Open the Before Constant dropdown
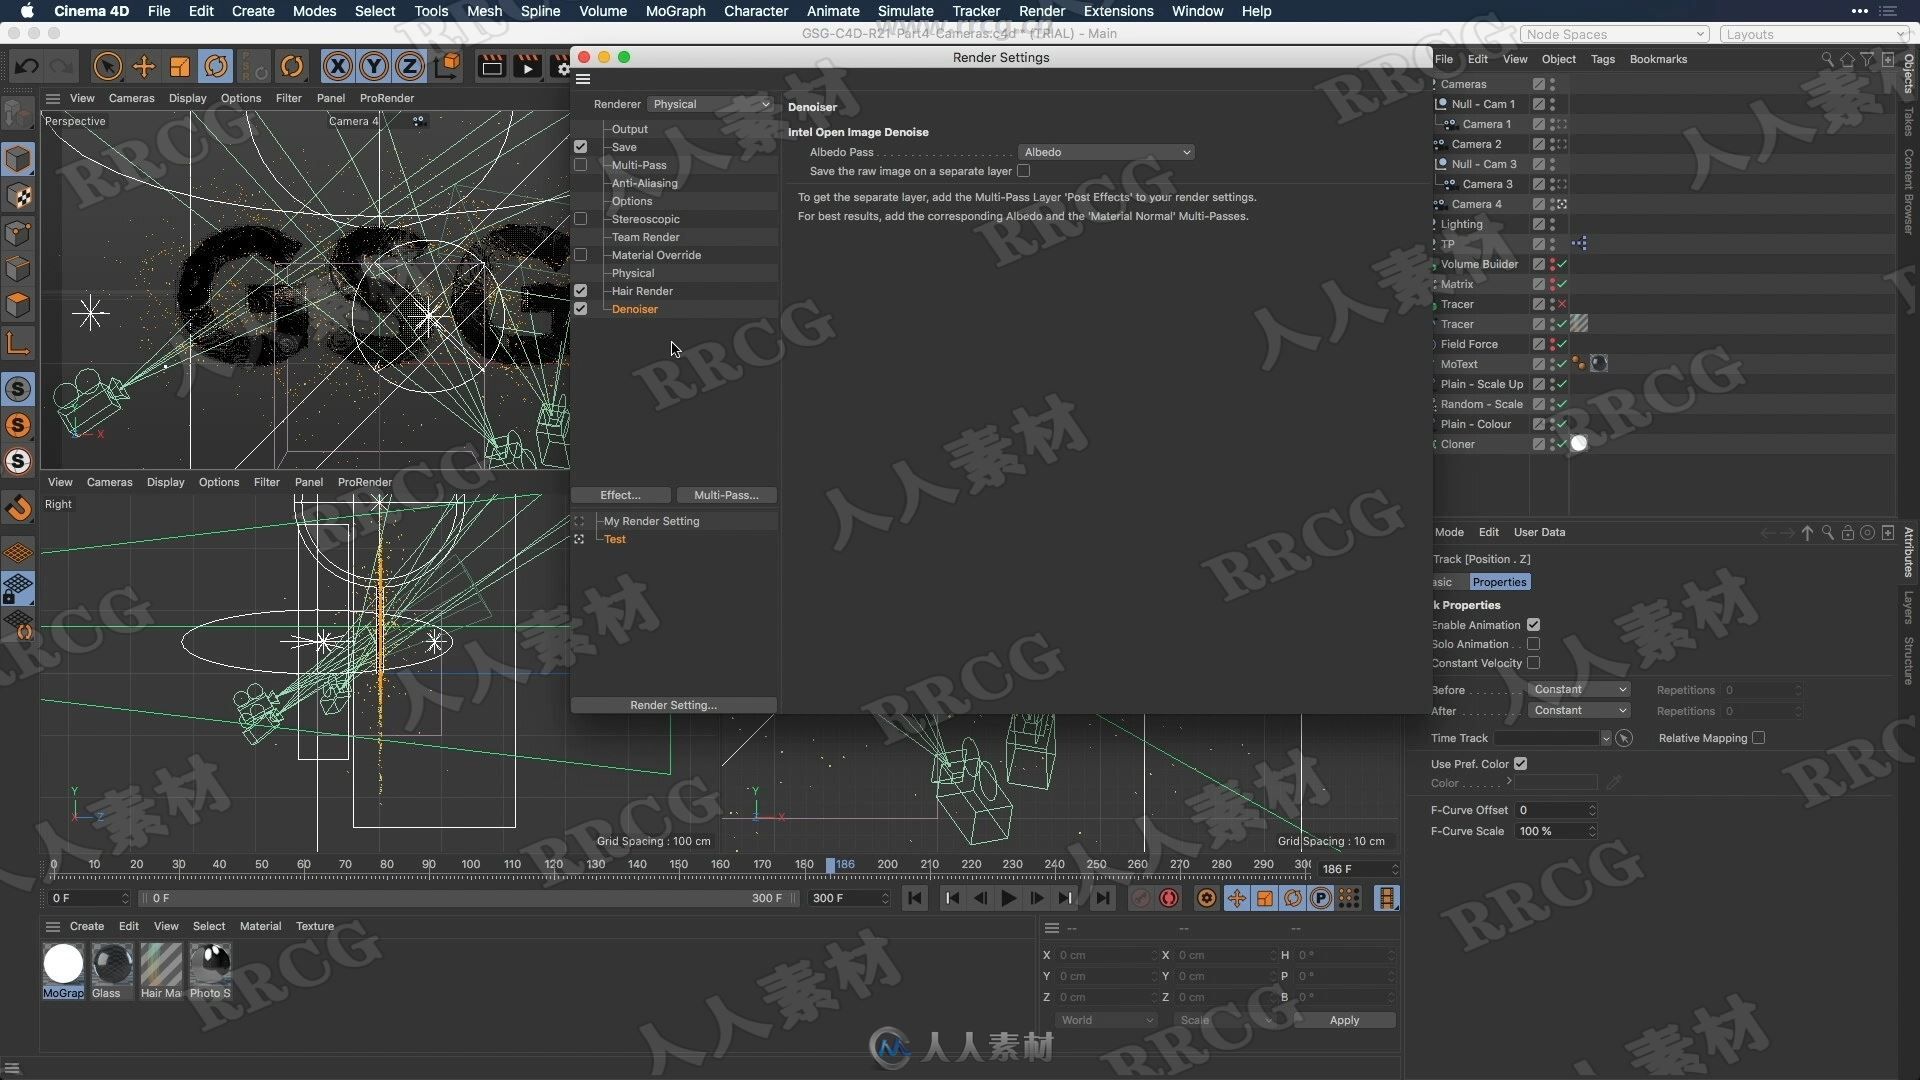Screen dimensions: 1920x1080 (x=1579, y=690)
